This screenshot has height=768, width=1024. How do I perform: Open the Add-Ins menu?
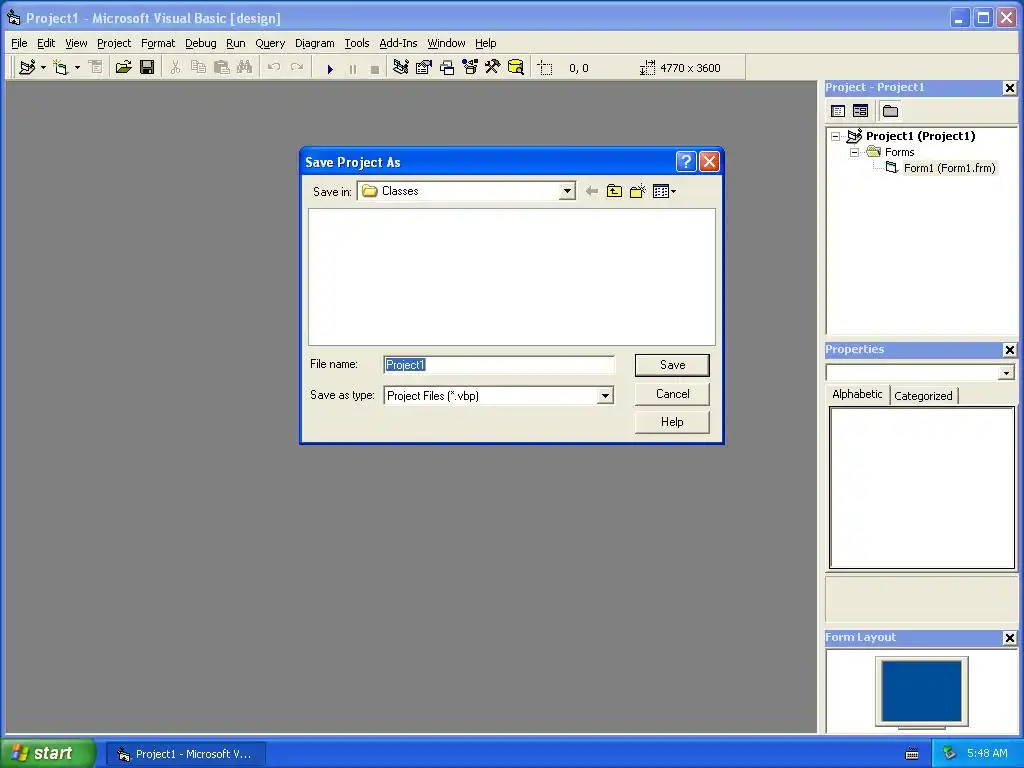click(x=398, y=43)
